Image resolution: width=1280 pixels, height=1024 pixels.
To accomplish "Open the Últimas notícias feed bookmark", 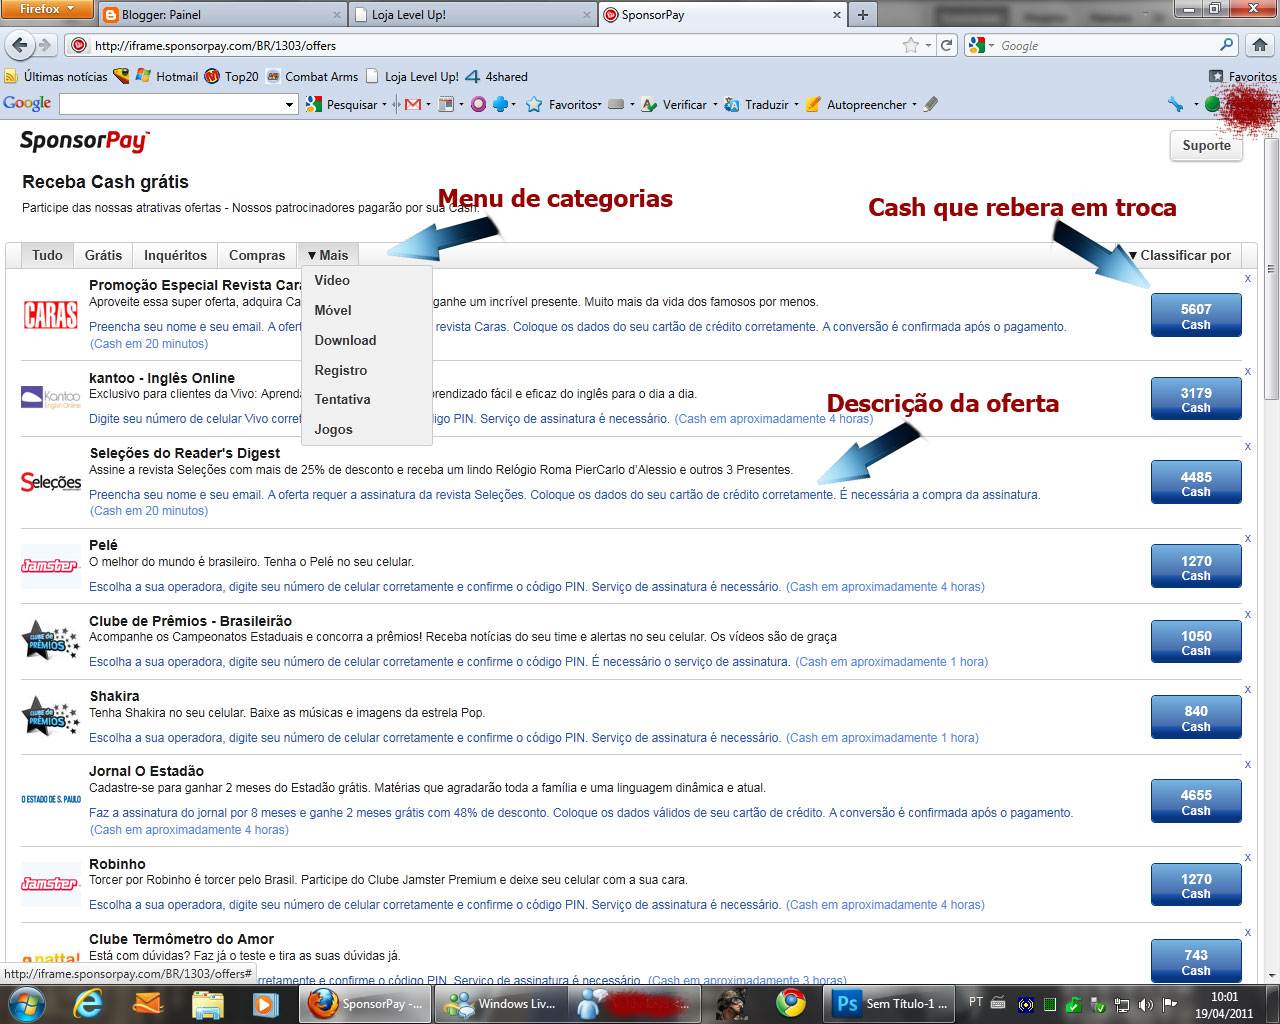I will pos(56,76).
